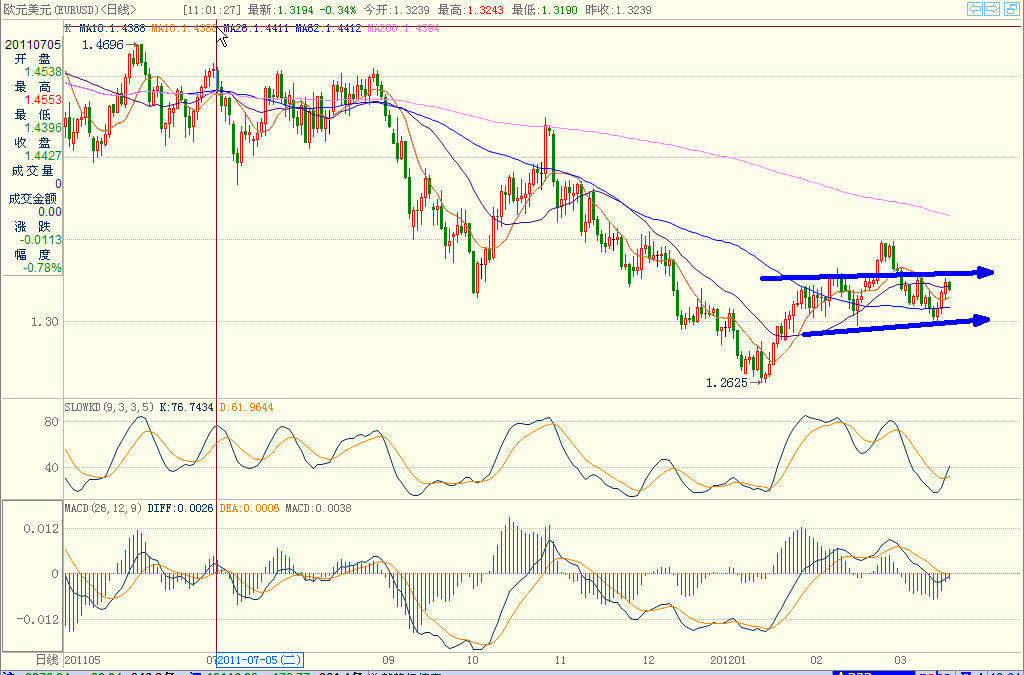Select the pink MA200 moving average label

pos(404,28)
